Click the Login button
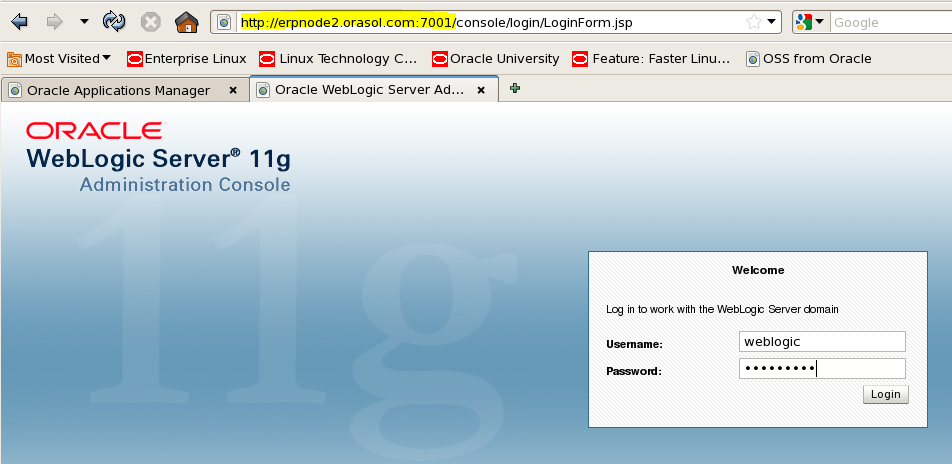The width and height of the screenshot is (952, 464). 886,395
